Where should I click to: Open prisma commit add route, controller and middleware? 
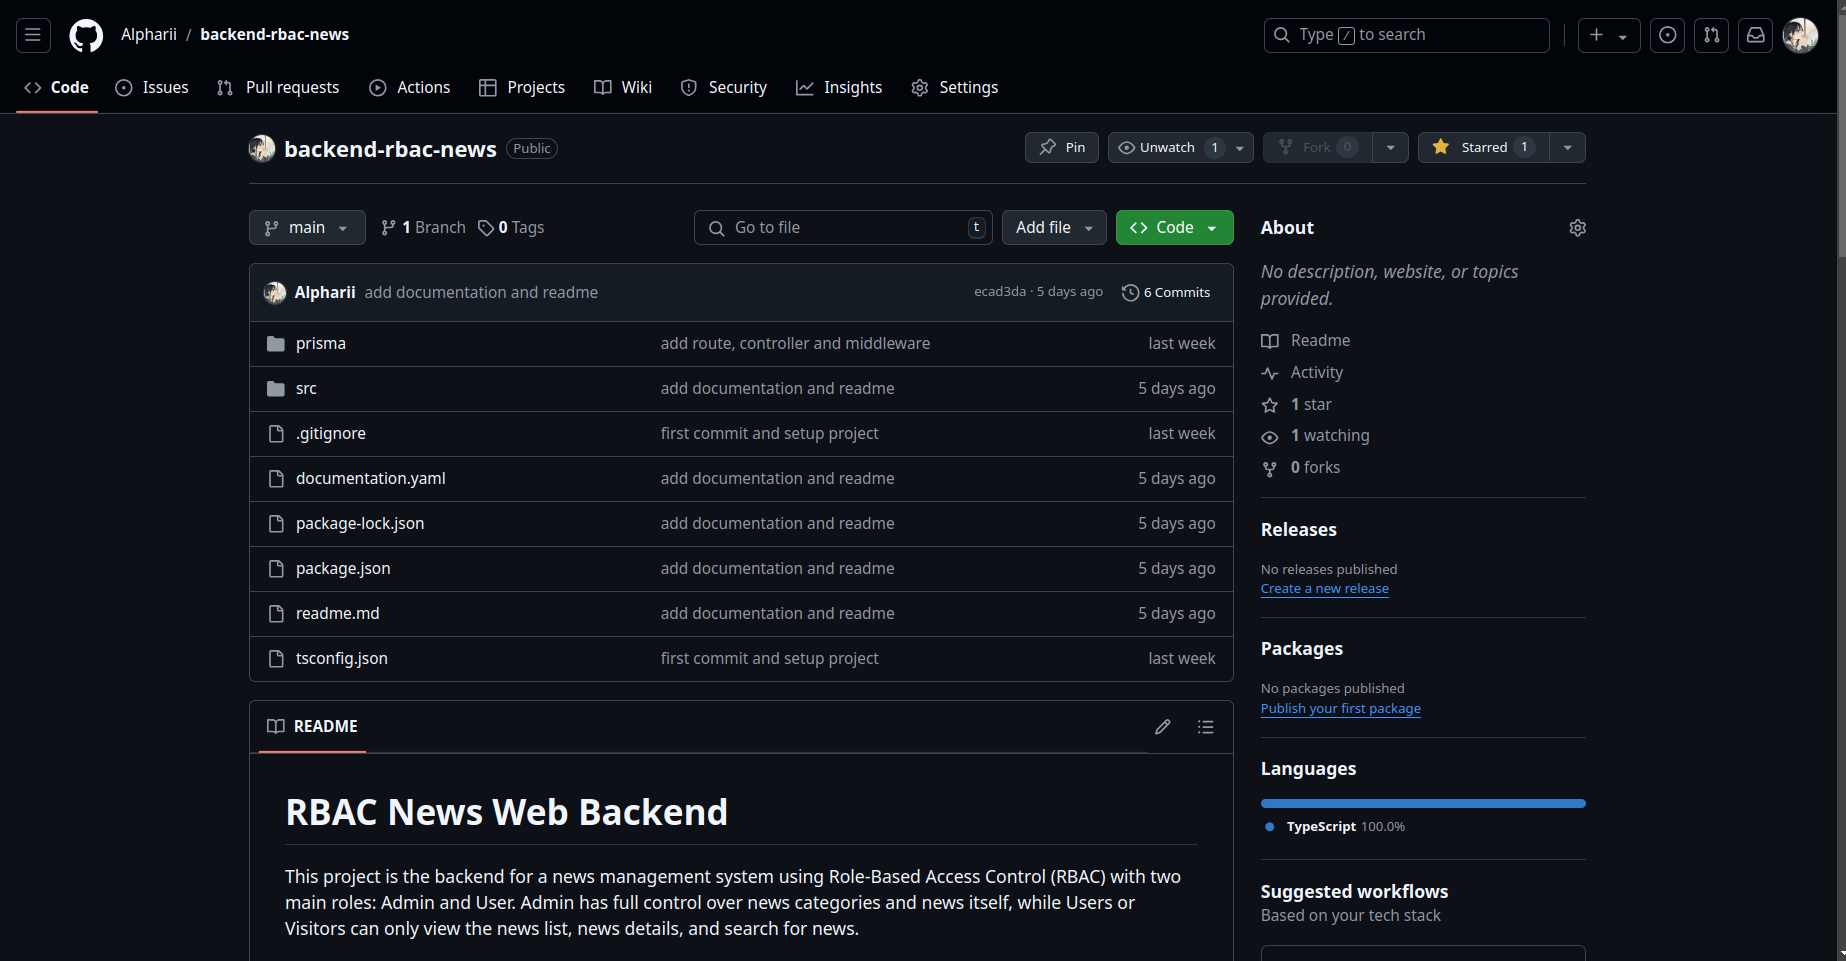coord(795,344)
